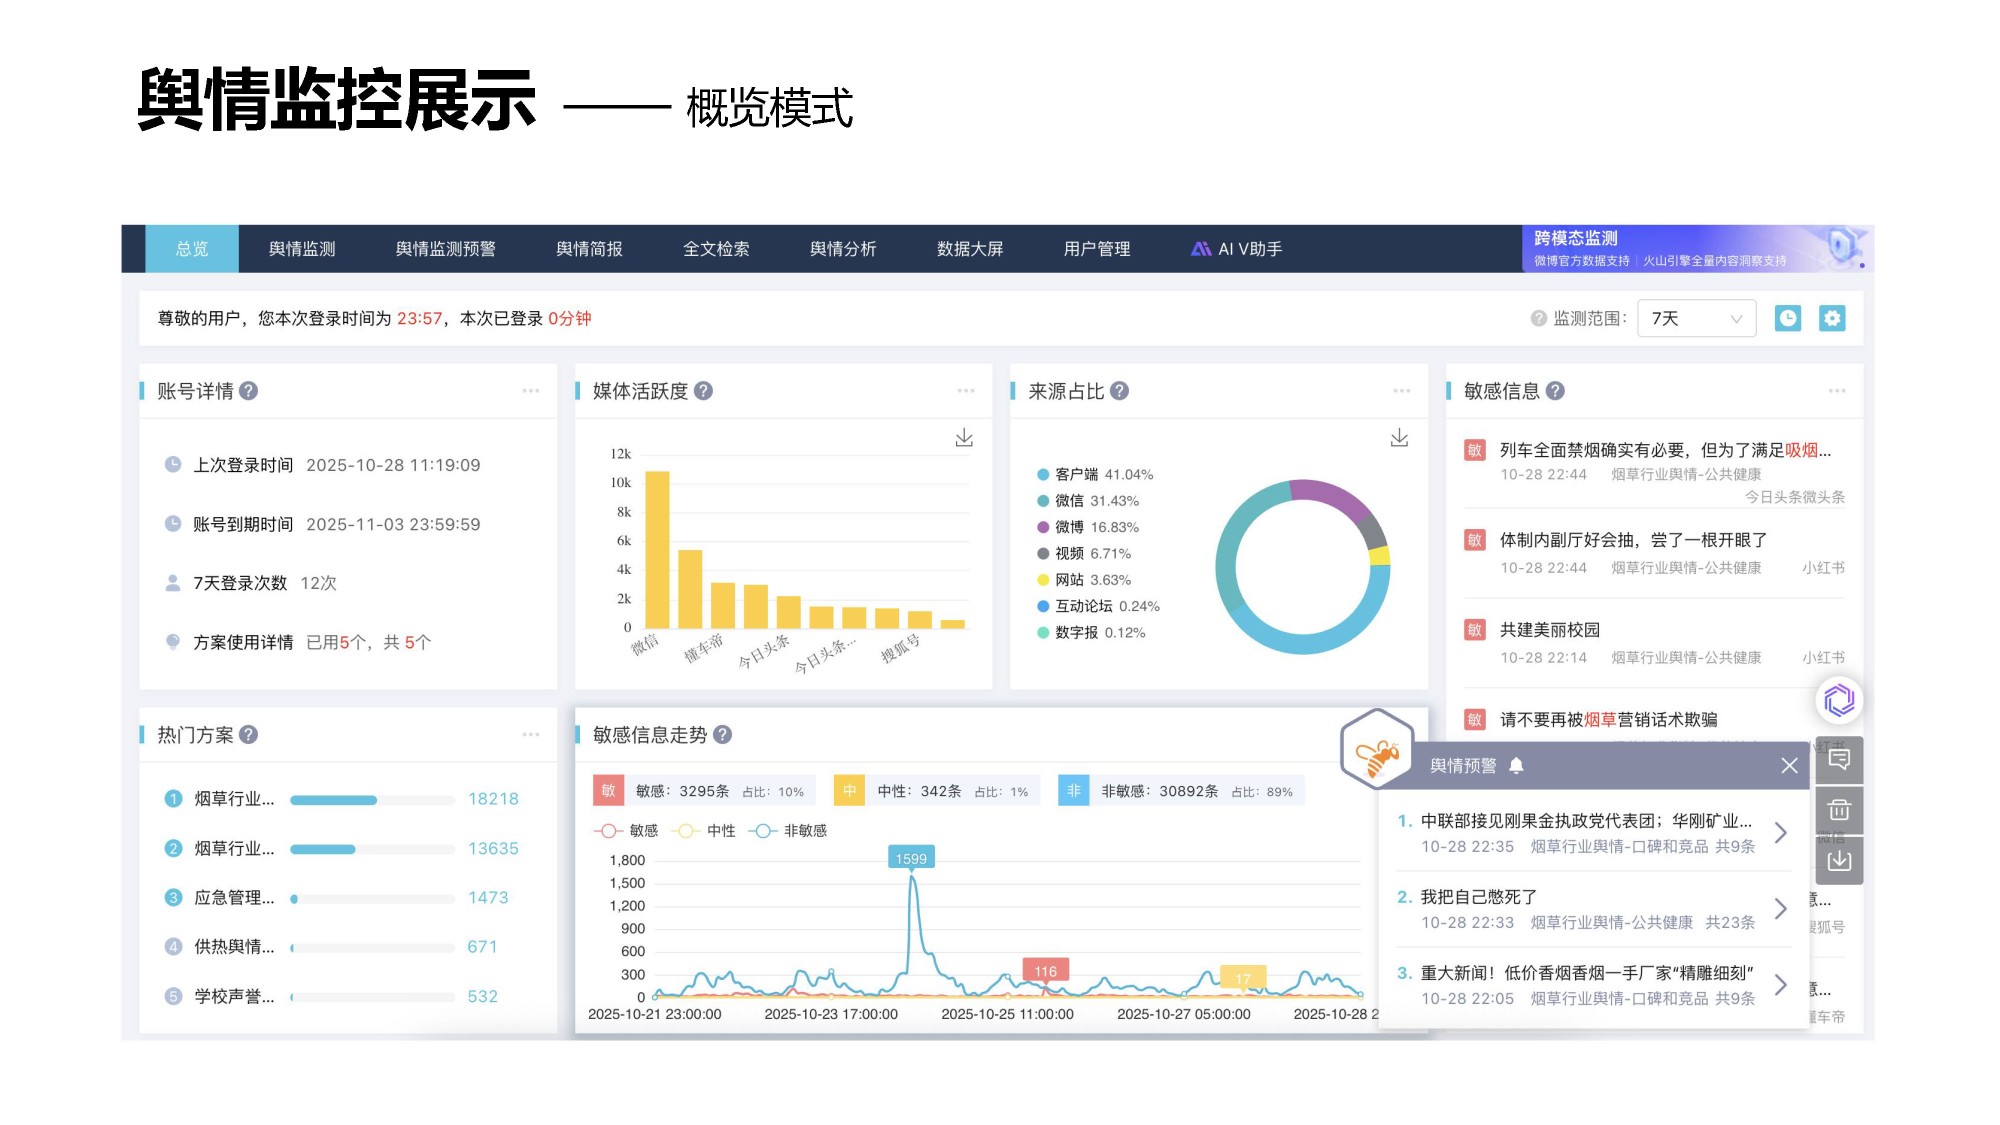Image resolution: width=2000 pixels, height=1125 pixels.
Task: Click the clock icon beside monitoring range
Action: [1787, 318]
